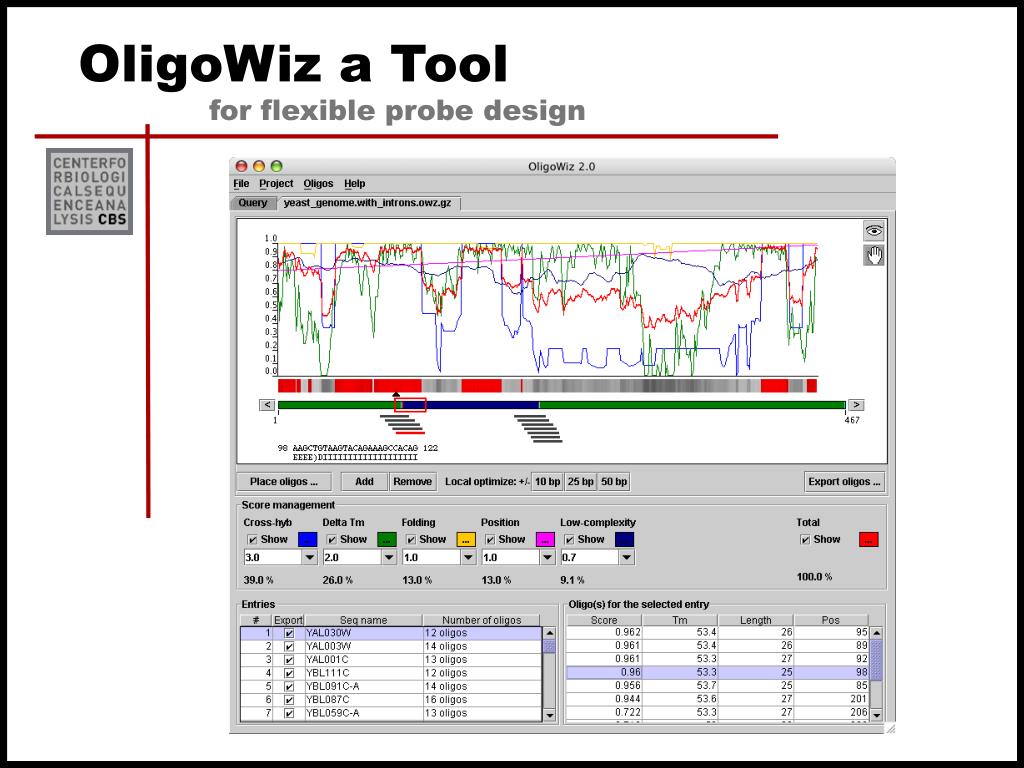Select oligo row with score 0.962
Image resolution: width=1024 pixels, height=768 pixels.
coord(718,633)
